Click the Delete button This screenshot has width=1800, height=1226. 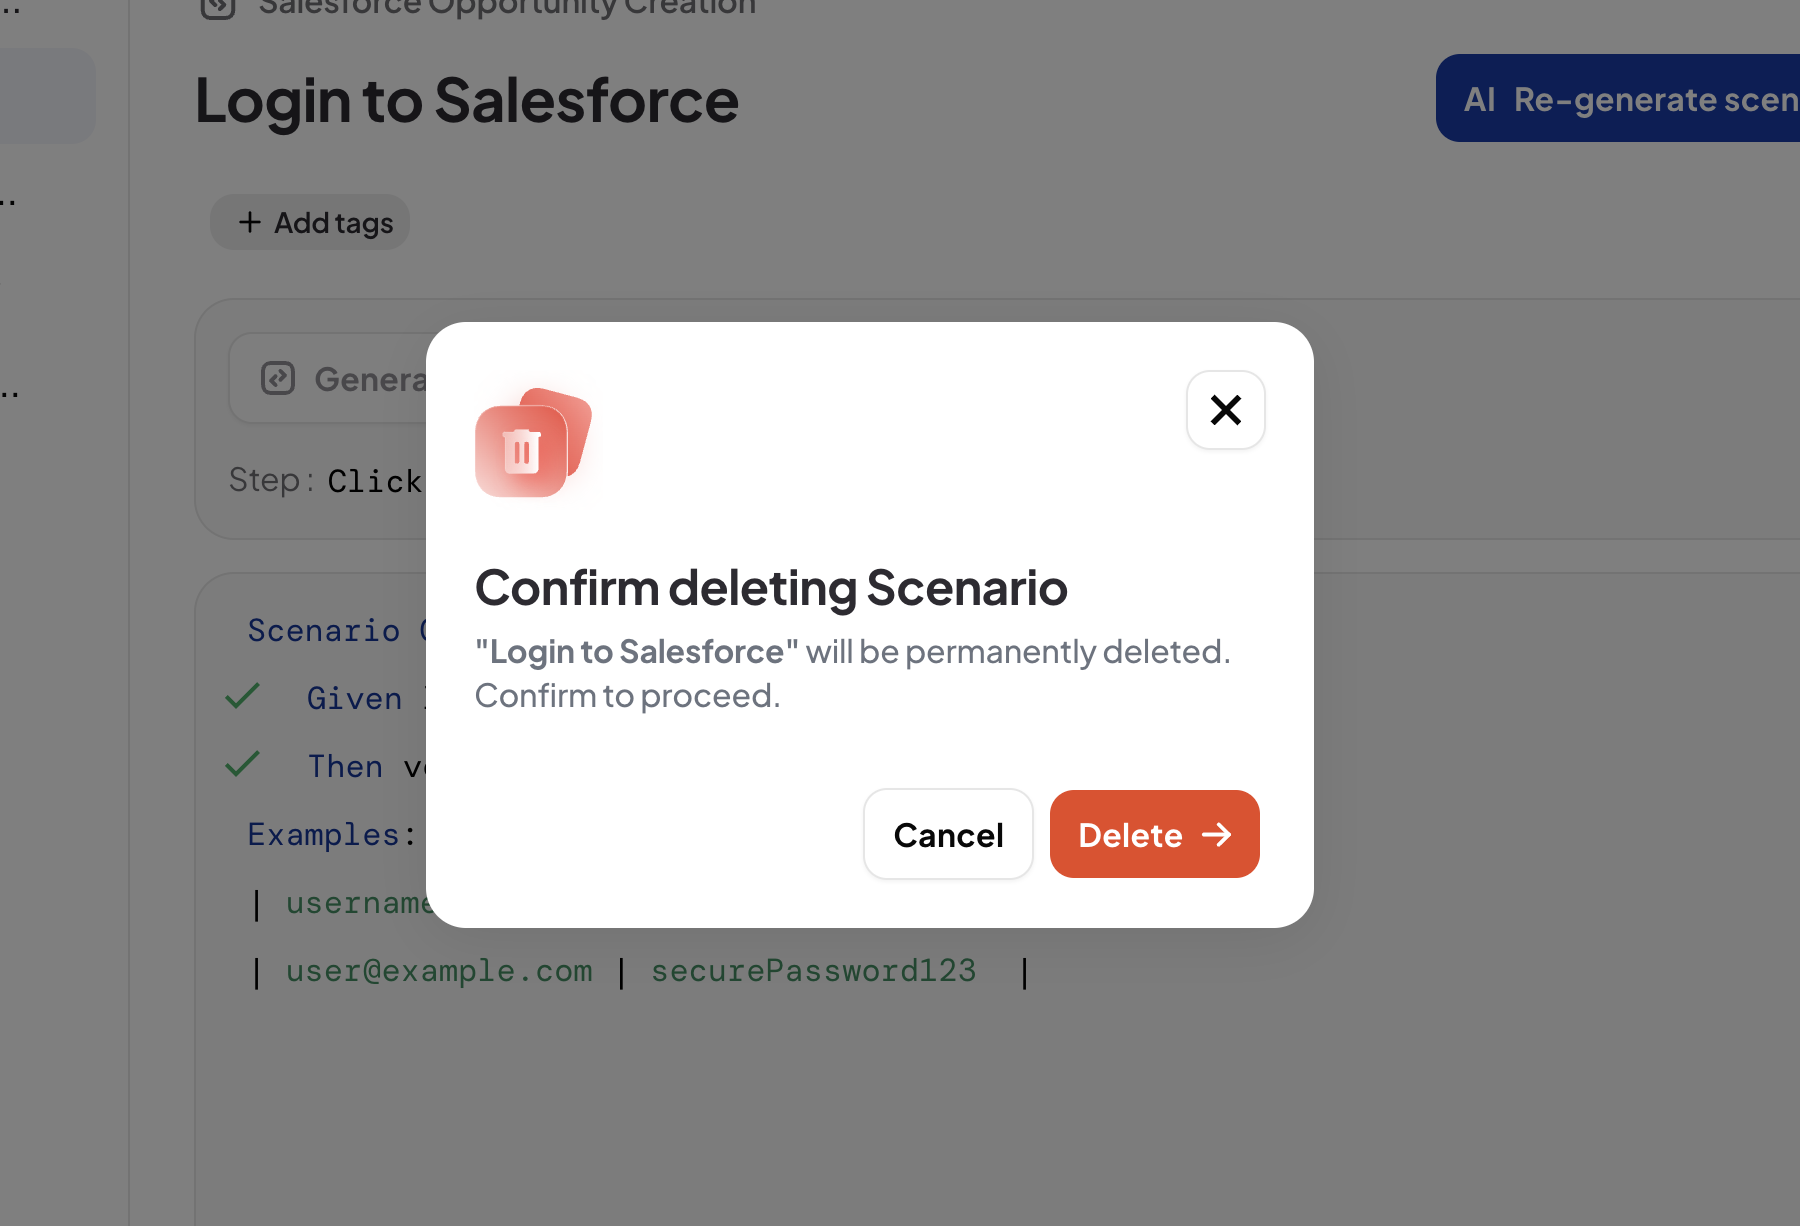[x=1154, y=834]
